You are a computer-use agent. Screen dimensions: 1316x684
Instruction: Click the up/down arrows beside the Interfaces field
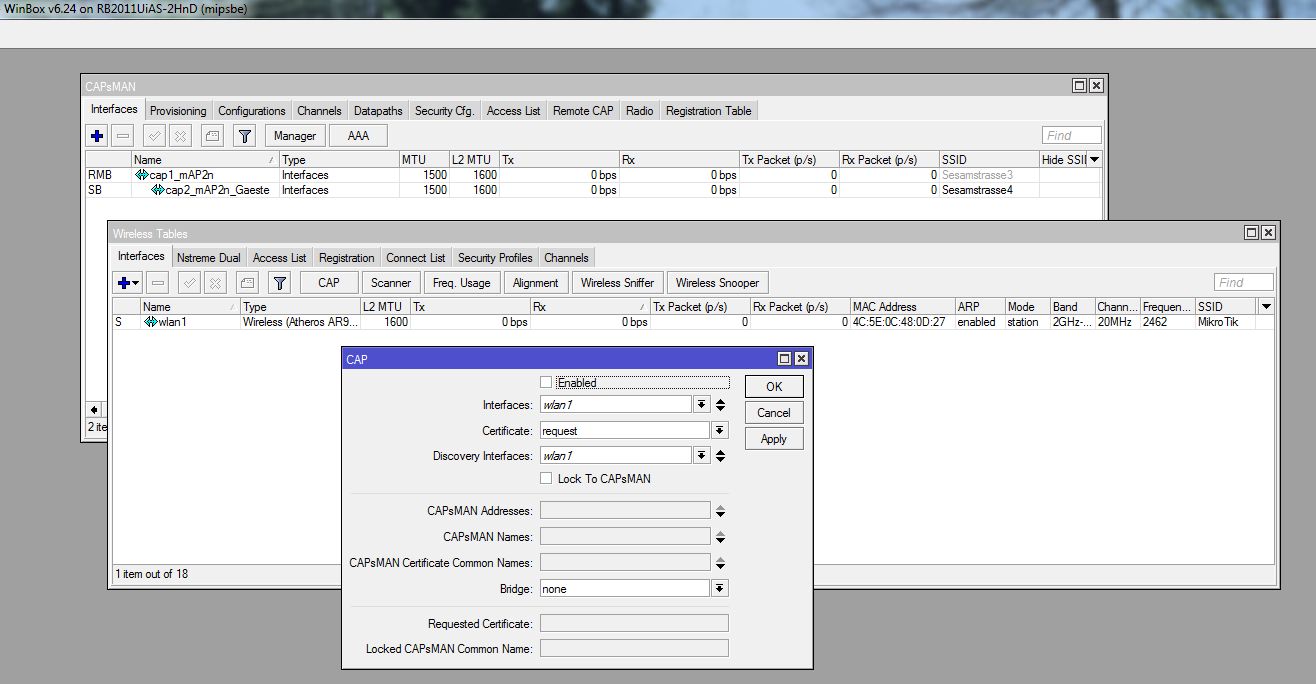click(721, 405)
